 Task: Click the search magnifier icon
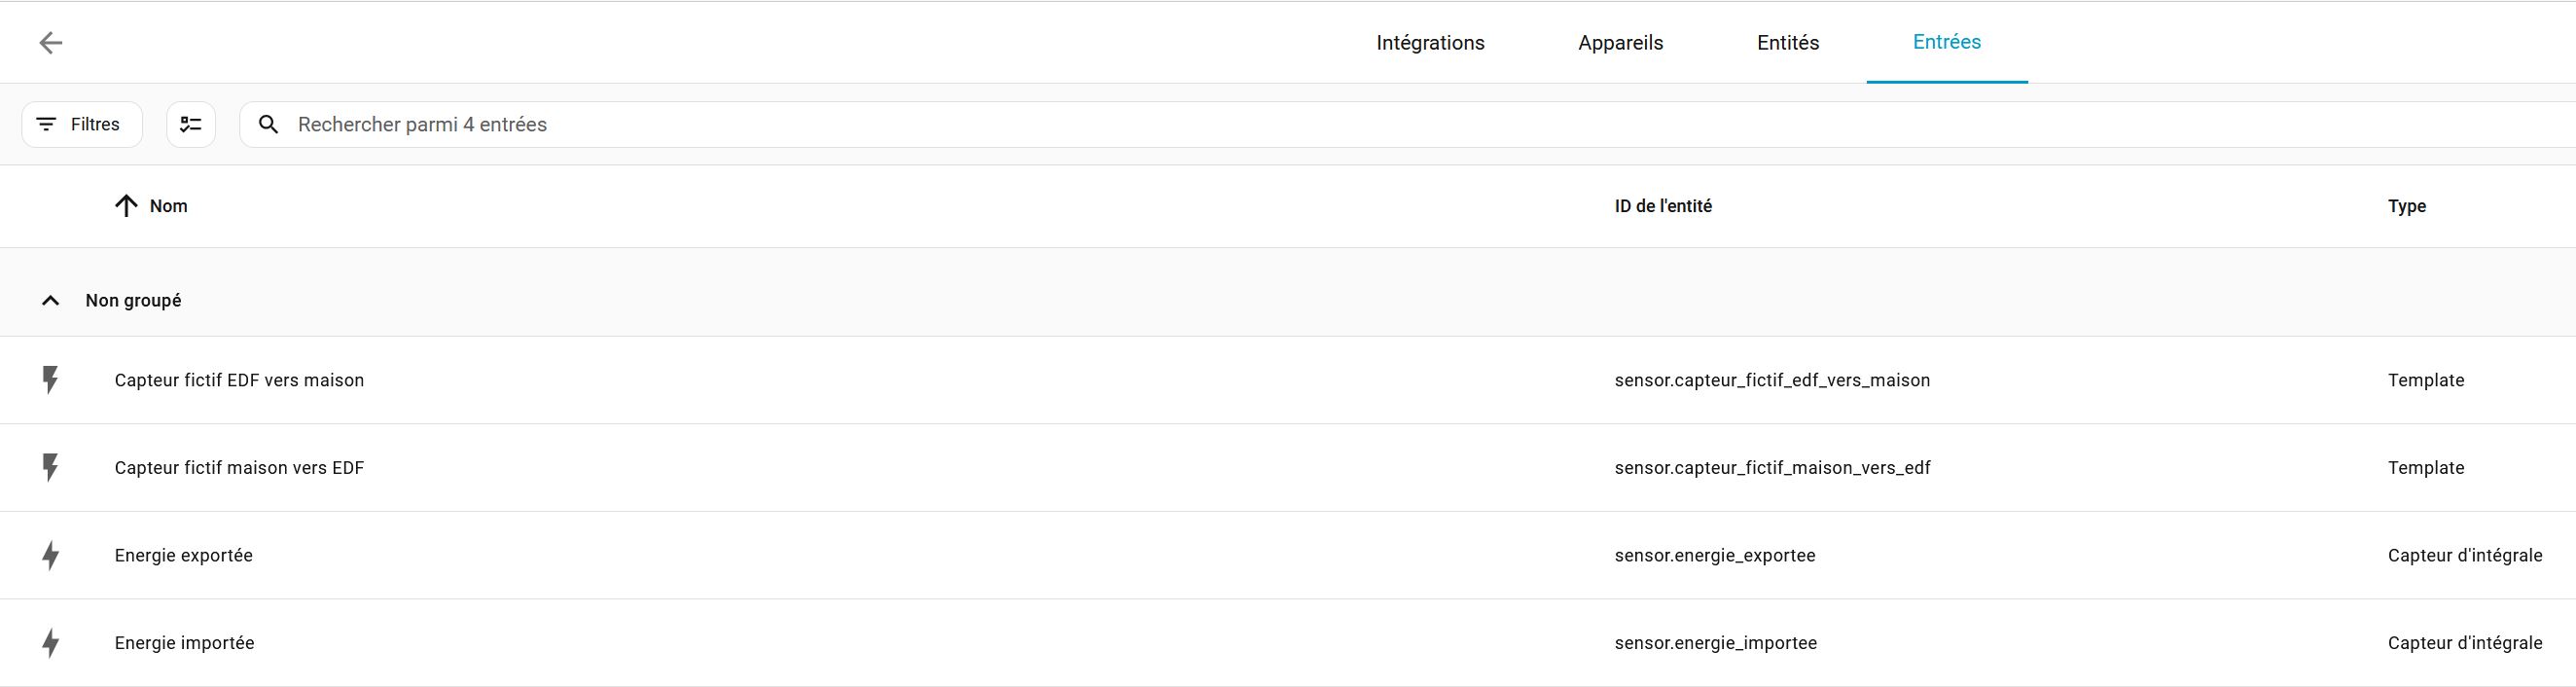point(268,125)
